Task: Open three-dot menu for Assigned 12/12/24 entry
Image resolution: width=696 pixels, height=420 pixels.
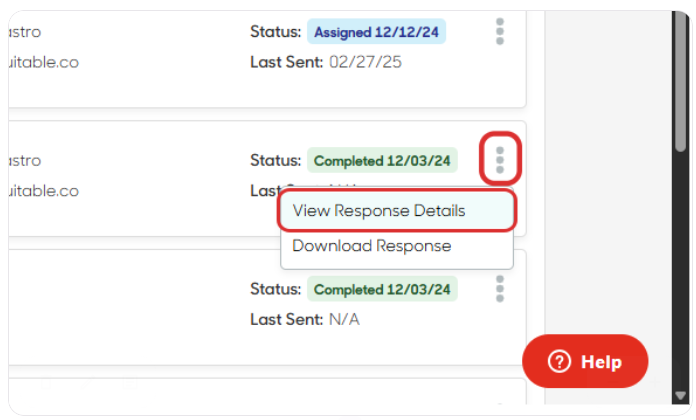Action: click(x=500, y=32)
